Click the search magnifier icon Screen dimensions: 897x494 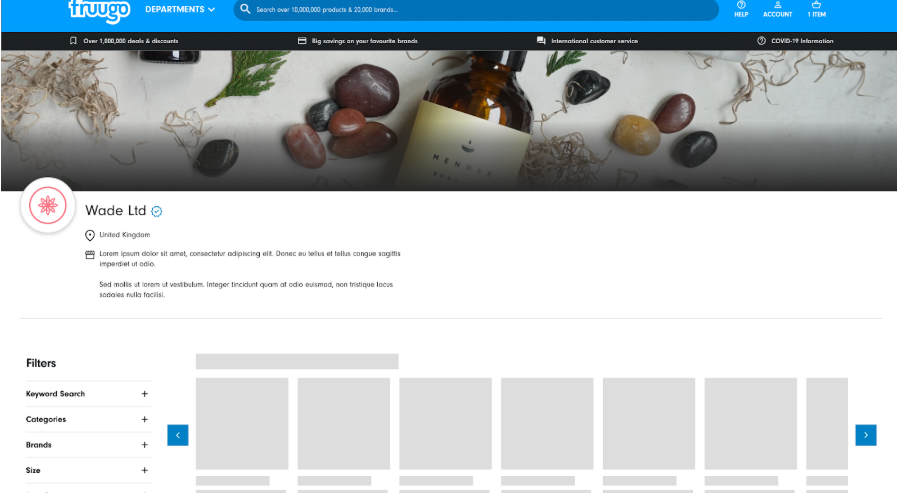245,9
